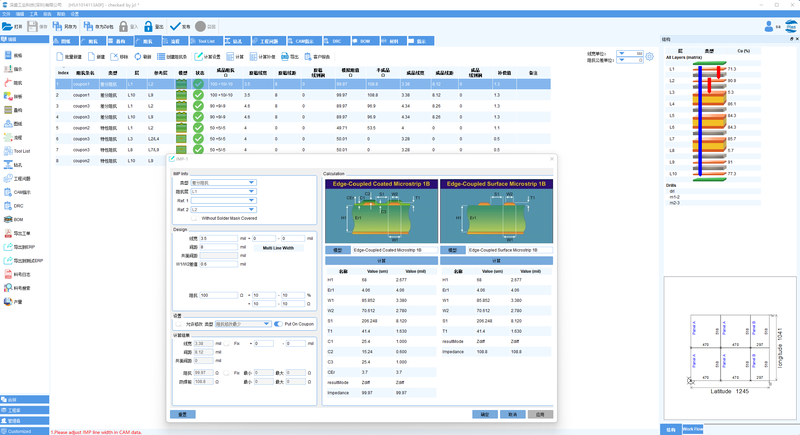Viewport: 800px width, 435px height.
Task: Open the Work Flow tab at bottom right
Action: click(x=692, y=429)
